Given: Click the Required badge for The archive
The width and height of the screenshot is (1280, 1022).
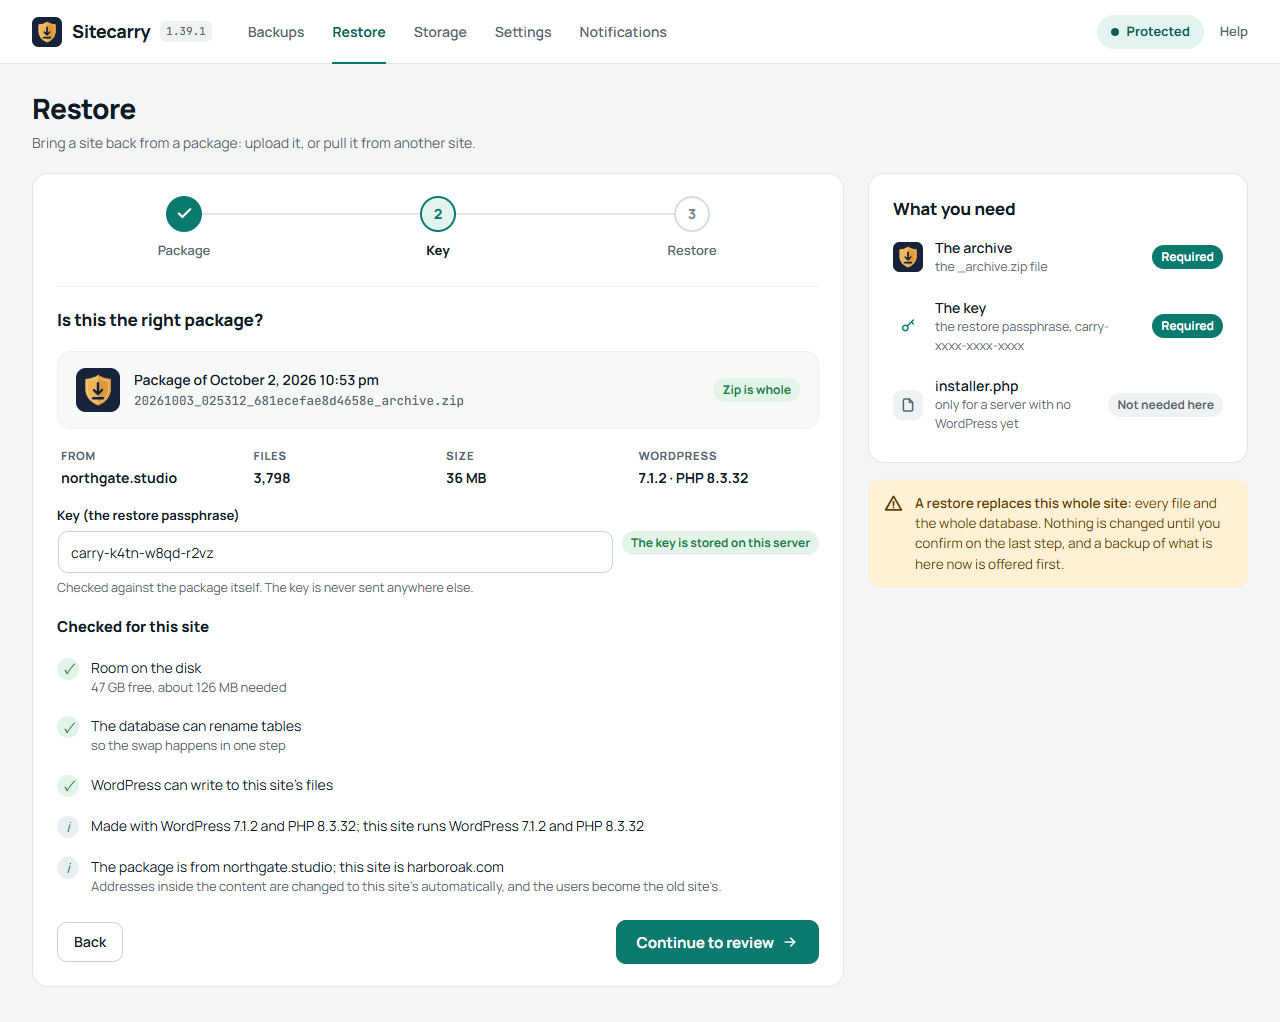Looking at the screenshot, I should 1187,257.
